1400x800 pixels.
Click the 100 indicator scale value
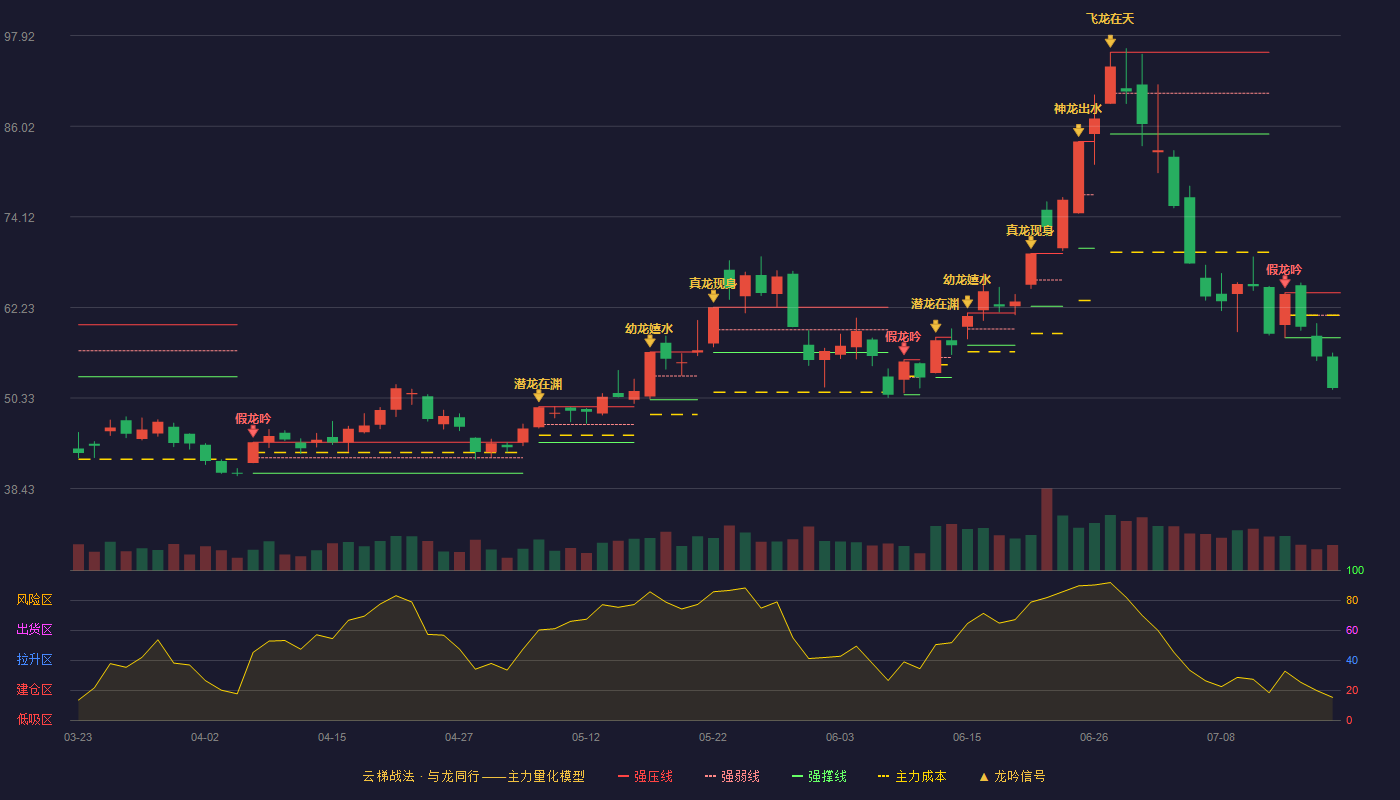click(1355, 571)
